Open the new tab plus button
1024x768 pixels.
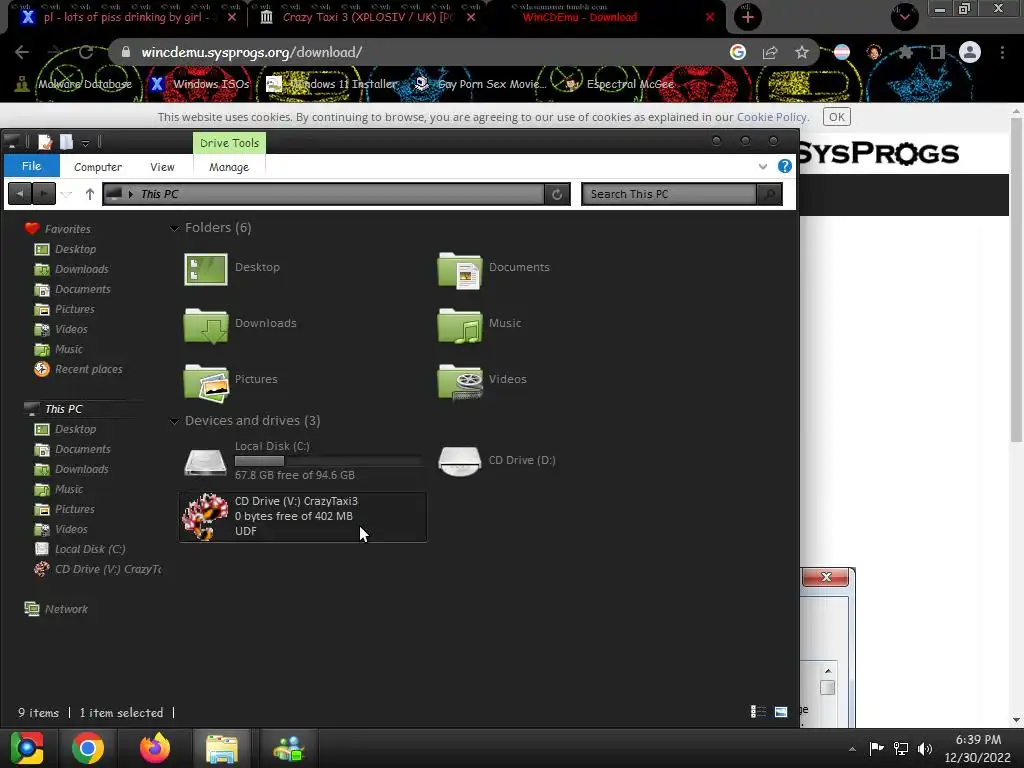(748, 17)
